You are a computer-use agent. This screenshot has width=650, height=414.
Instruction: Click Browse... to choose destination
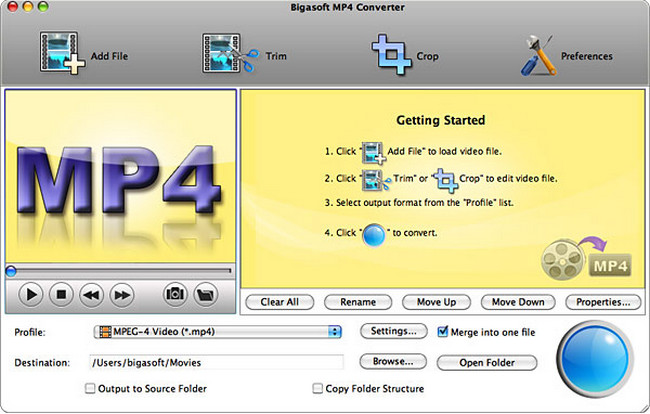pos(393,362)
